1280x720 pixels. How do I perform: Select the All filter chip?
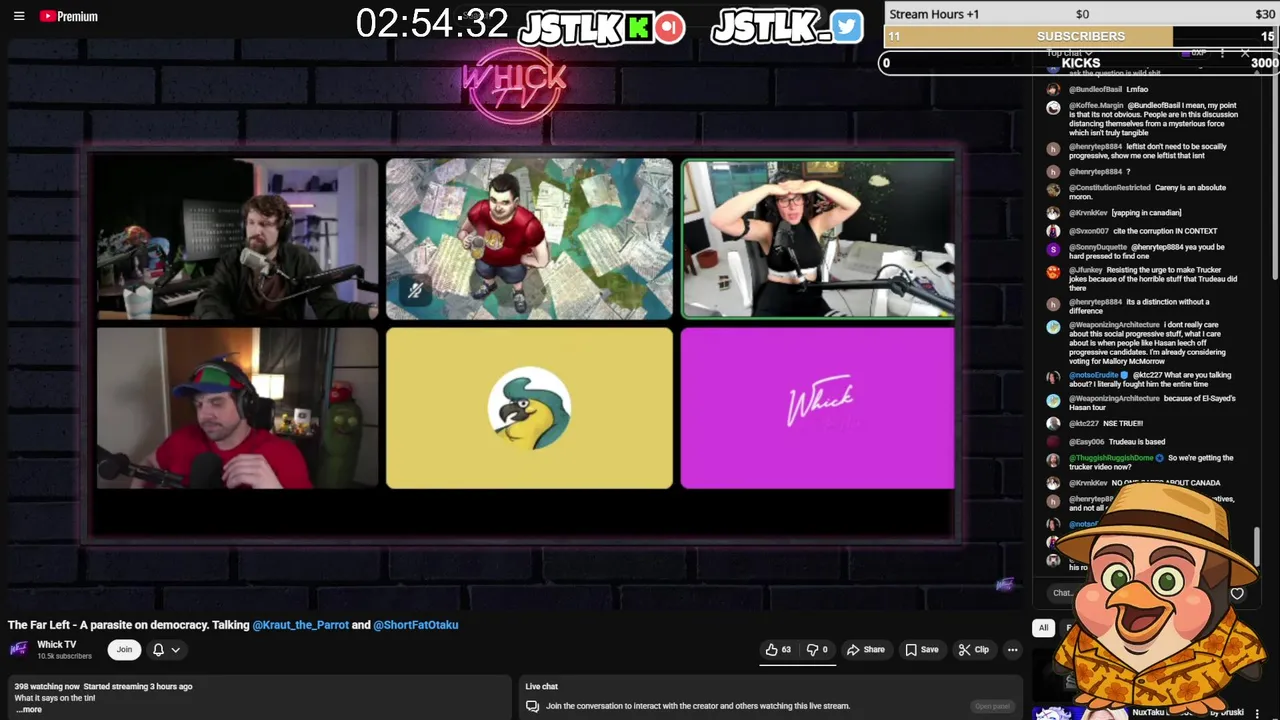[x=1043, y=628]
